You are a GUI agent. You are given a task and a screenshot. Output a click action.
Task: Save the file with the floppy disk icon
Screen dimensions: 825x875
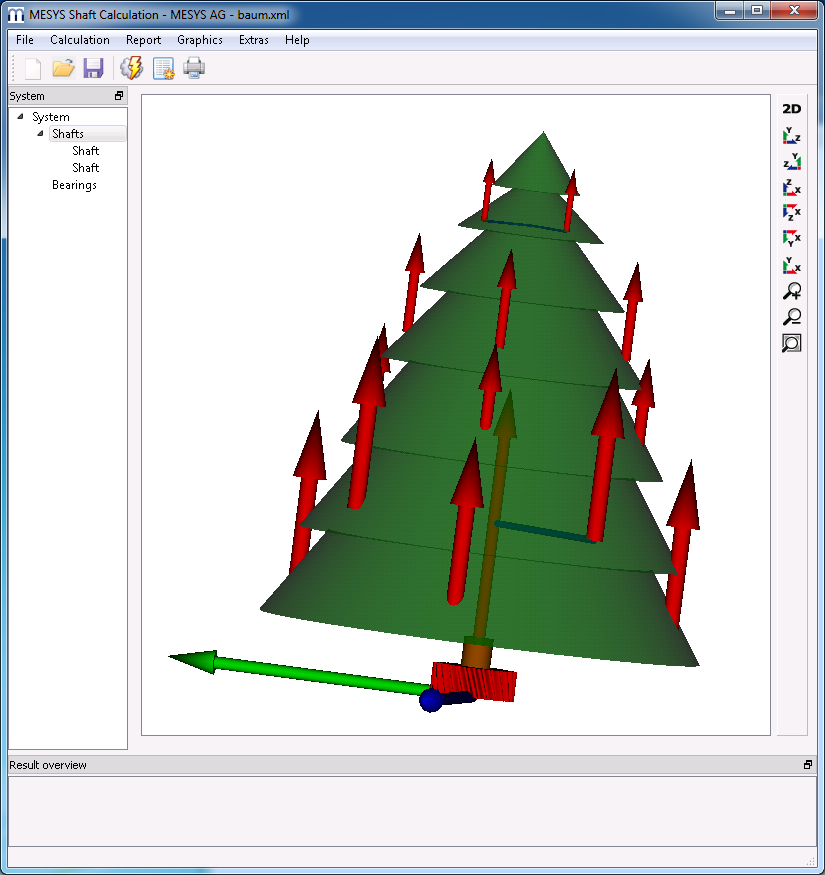[93, 68]
